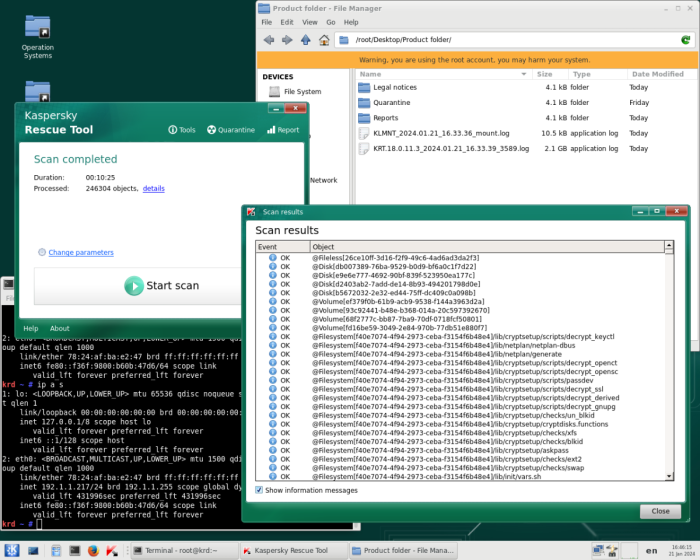Select the @Volume[ef379f0b...] row in Scan results
This screenshot has height=560, width=700.
(460, 301)
